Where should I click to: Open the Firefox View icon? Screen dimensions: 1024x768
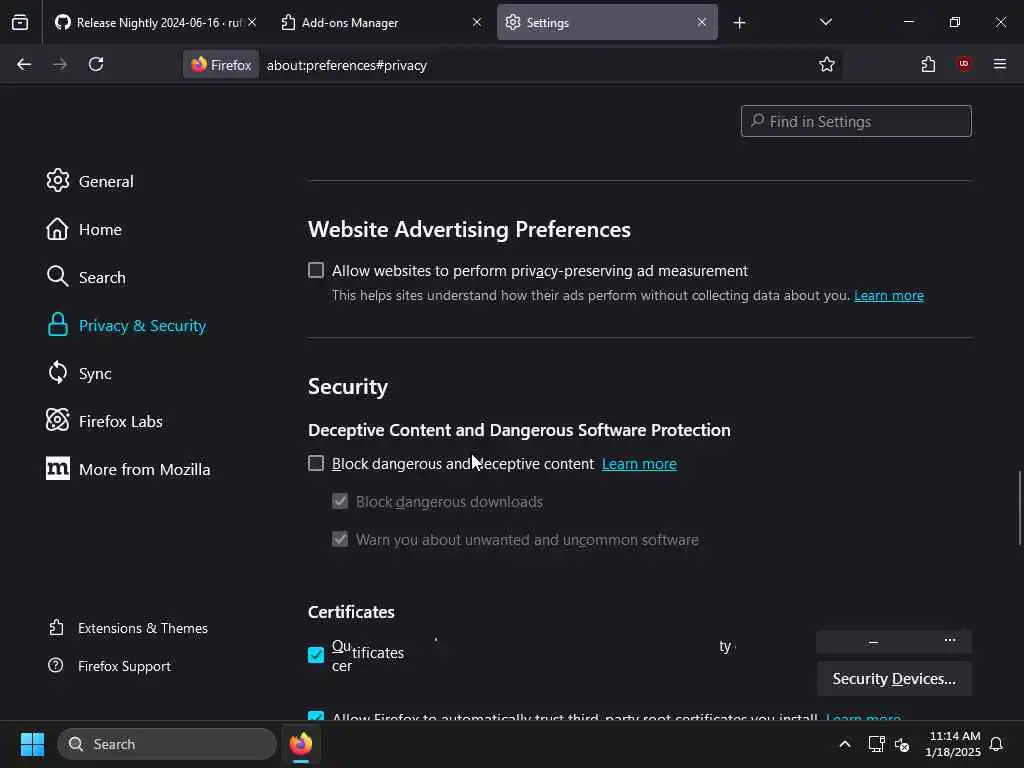[x=20, y=22]
